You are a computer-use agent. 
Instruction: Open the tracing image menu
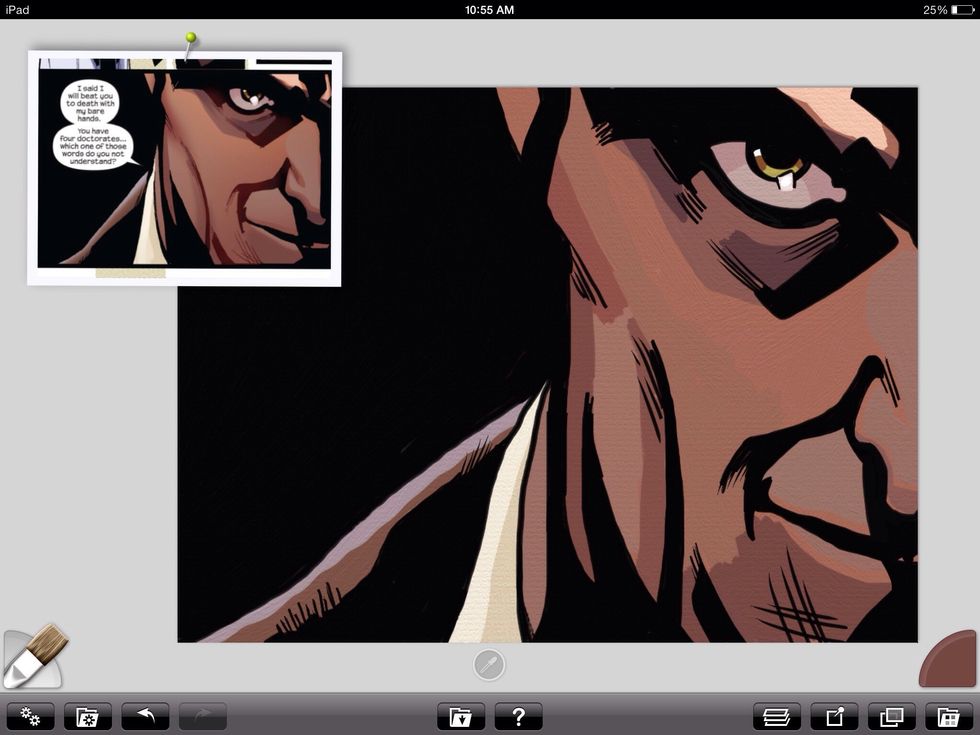891,716
